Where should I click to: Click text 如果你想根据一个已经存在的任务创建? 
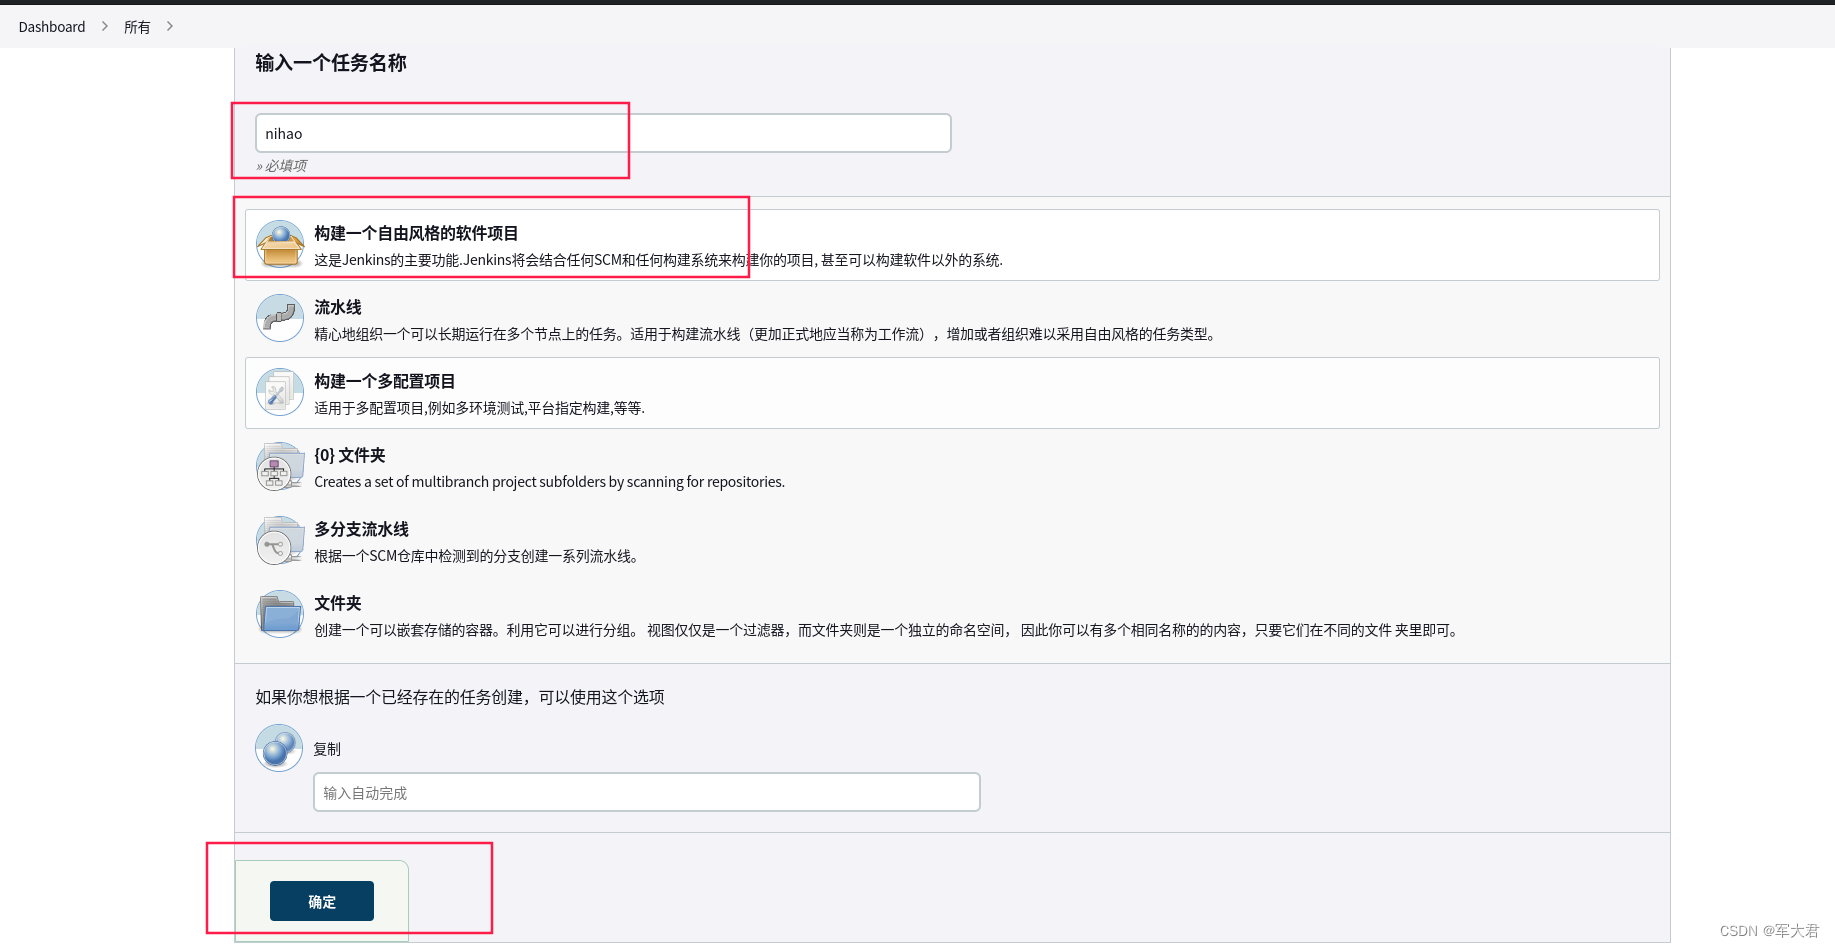460,697
